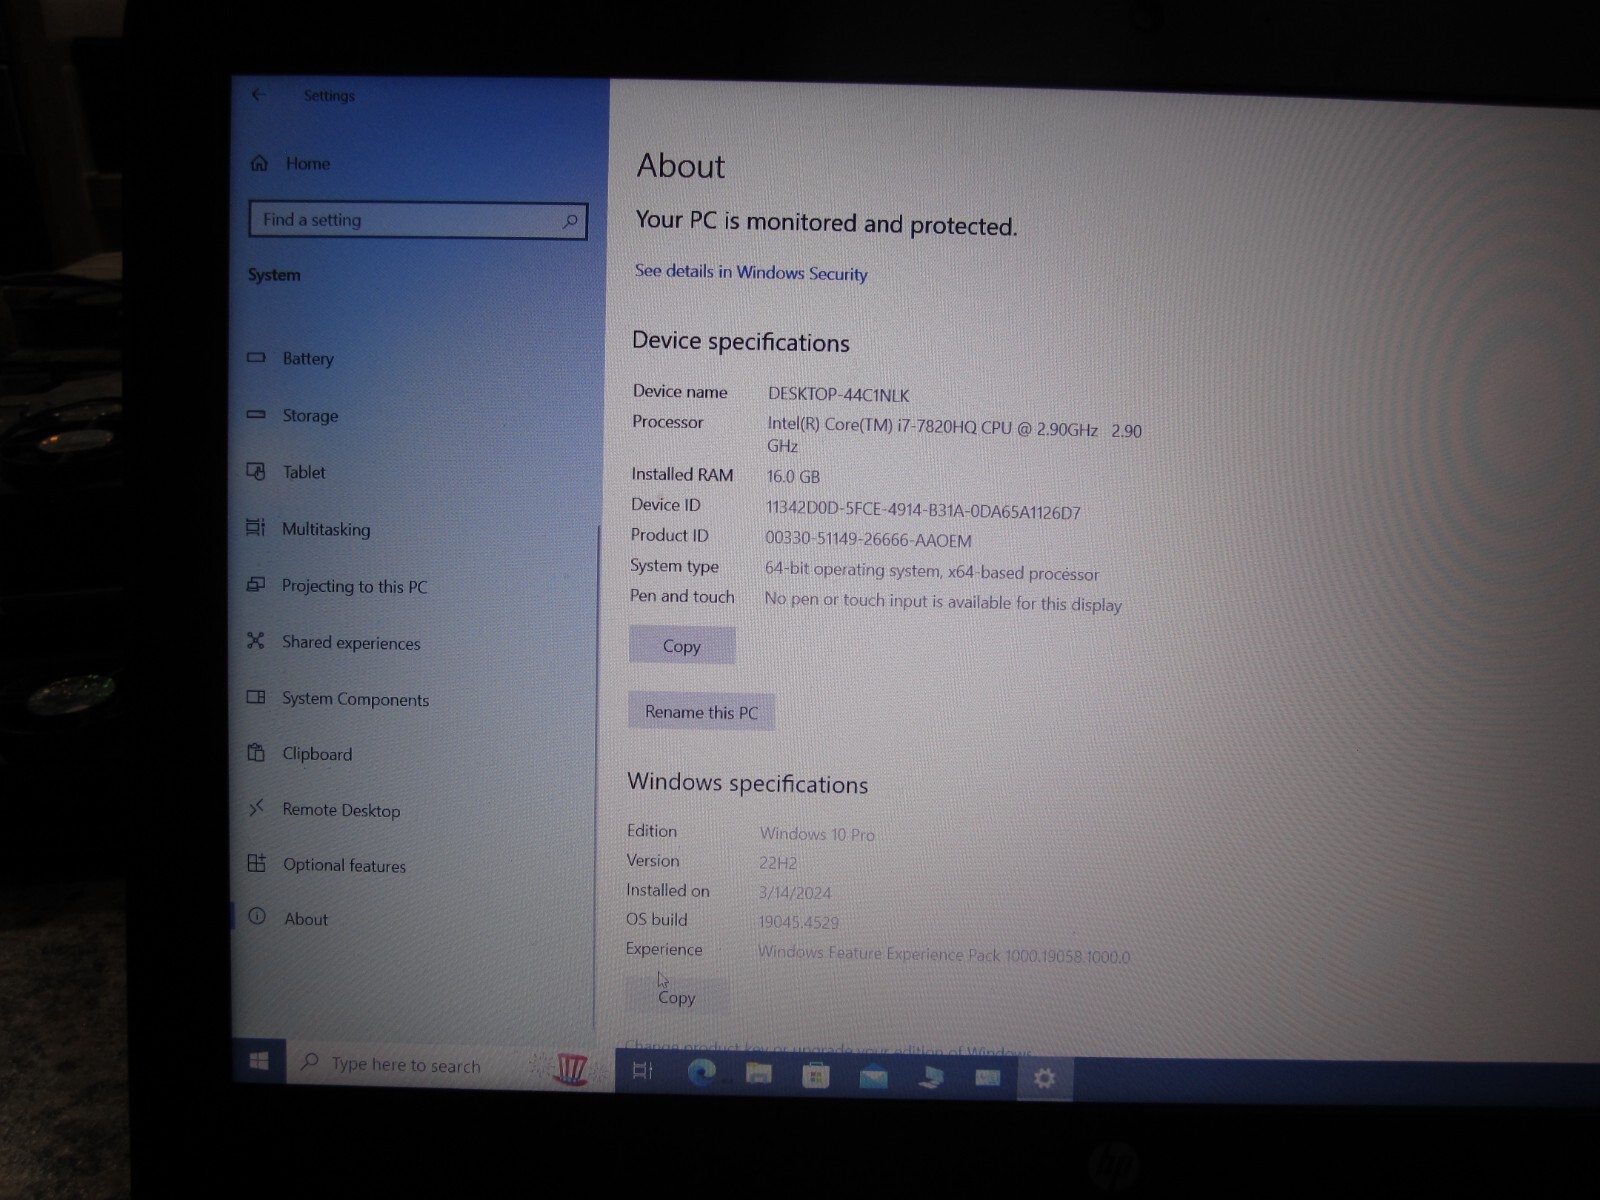The width and height of the screenshot is (1600, 1200).
Task: Open System Components settings
Action: coord(338,699)
